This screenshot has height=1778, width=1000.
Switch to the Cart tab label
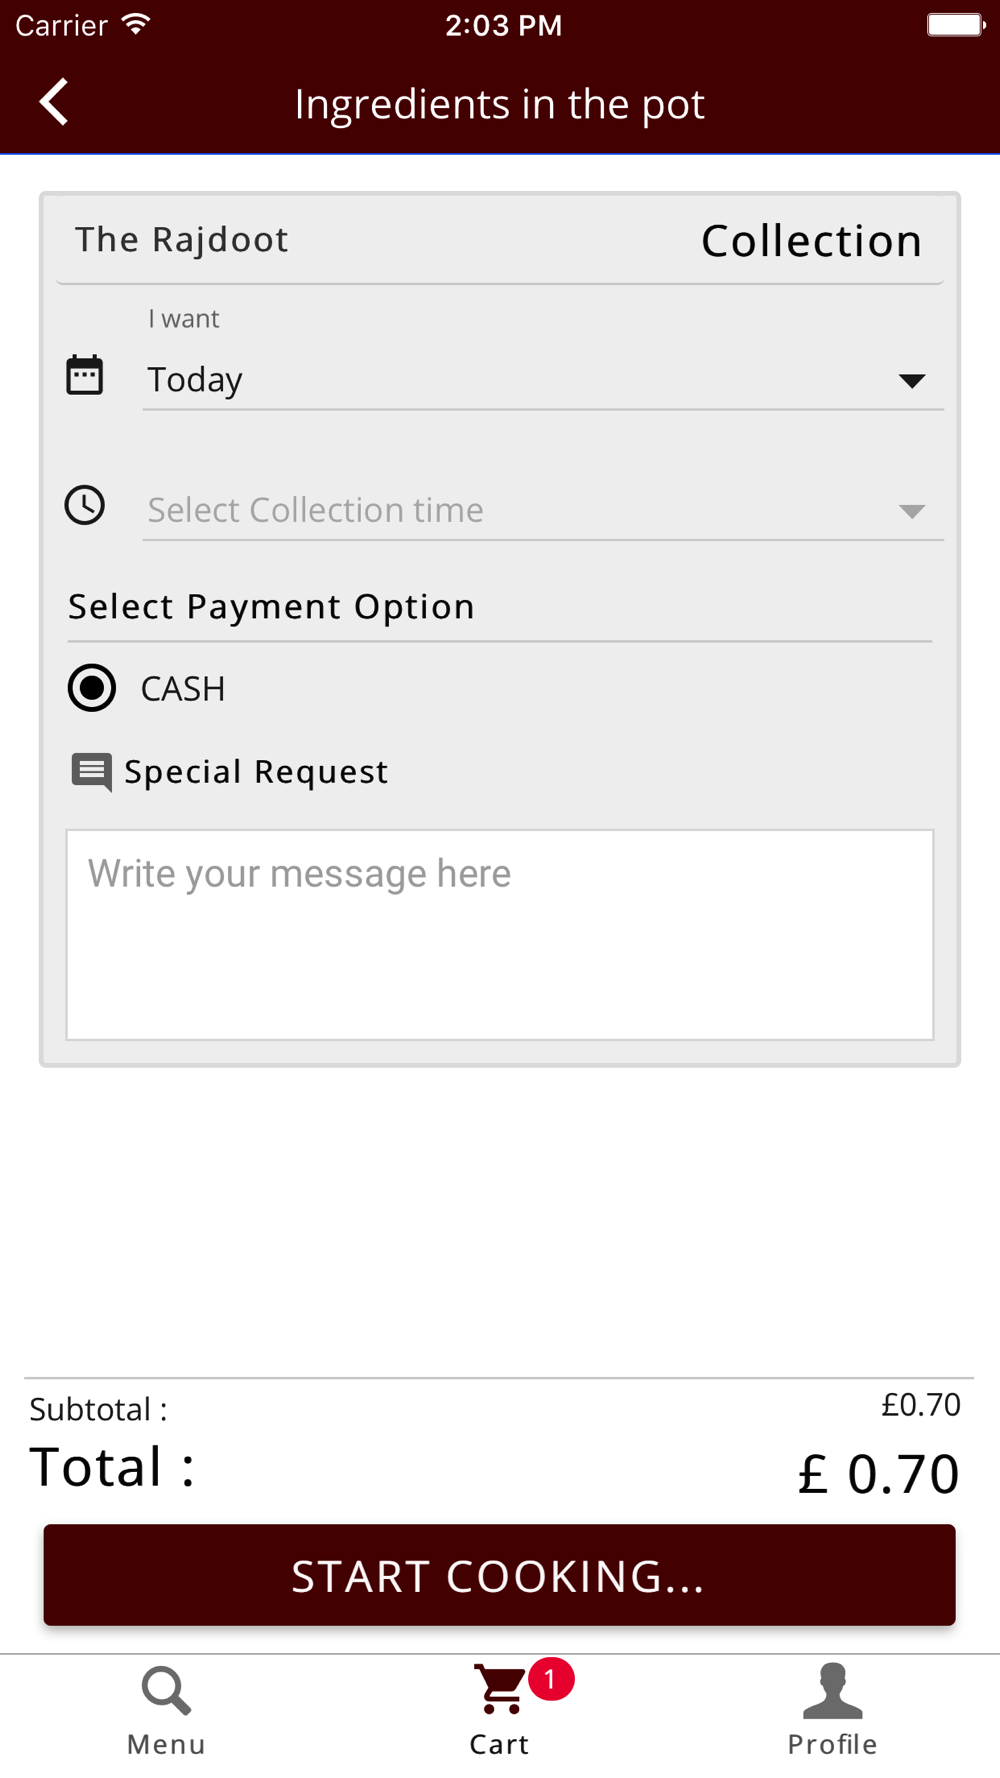499,1745
